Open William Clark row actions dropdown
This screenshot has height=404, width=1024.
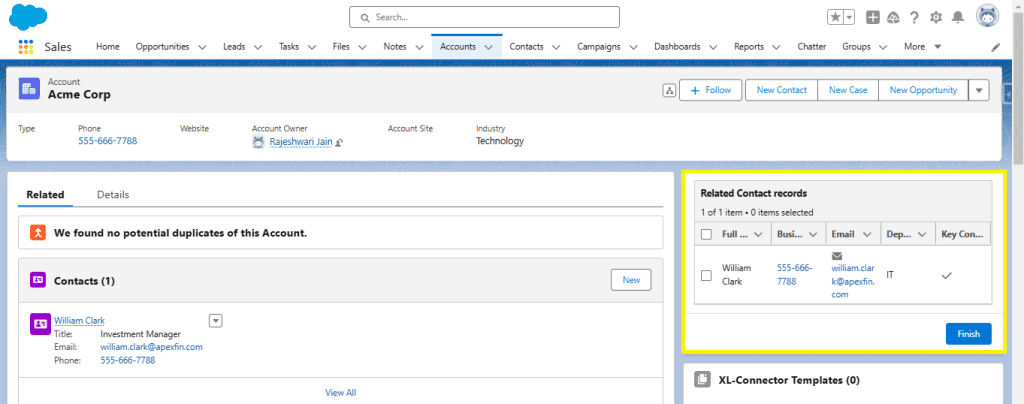click(216, 320)
